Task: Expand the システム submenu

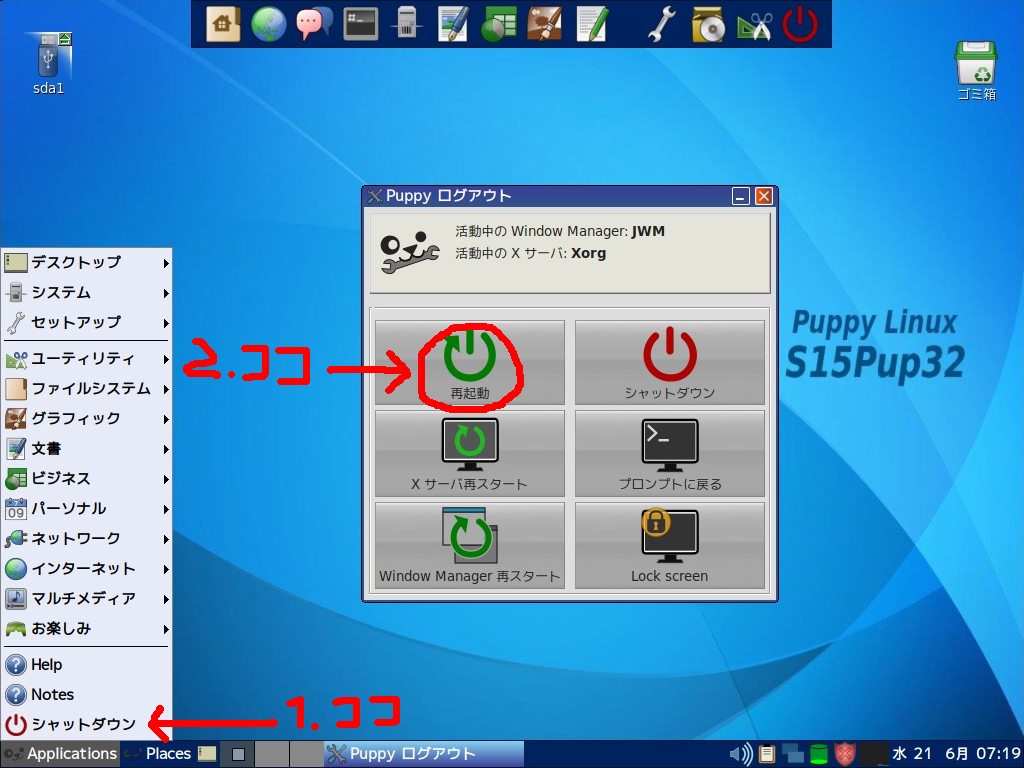Action: pos(86,293)
